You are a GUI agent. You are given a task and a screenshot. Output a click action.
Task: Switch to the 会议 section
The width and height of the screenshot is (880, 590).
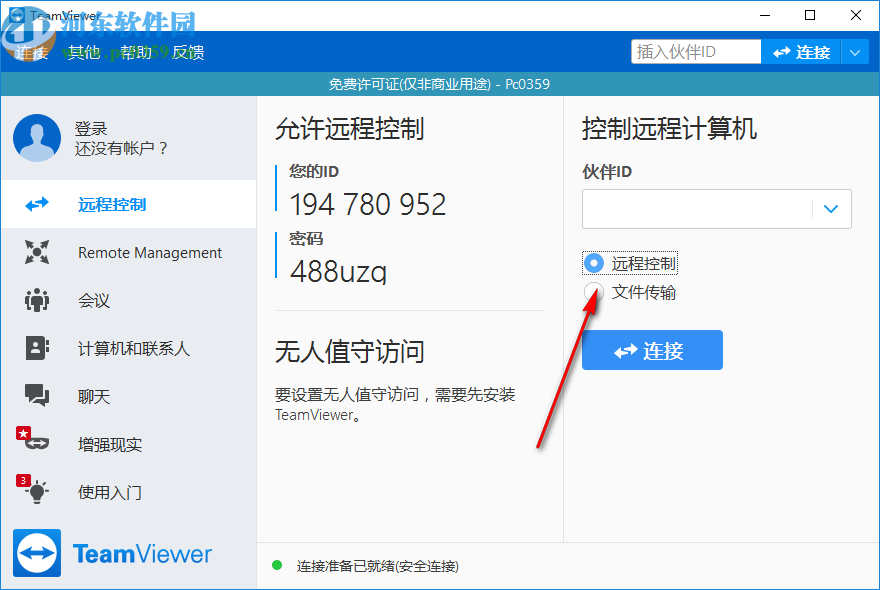(93, 300)
